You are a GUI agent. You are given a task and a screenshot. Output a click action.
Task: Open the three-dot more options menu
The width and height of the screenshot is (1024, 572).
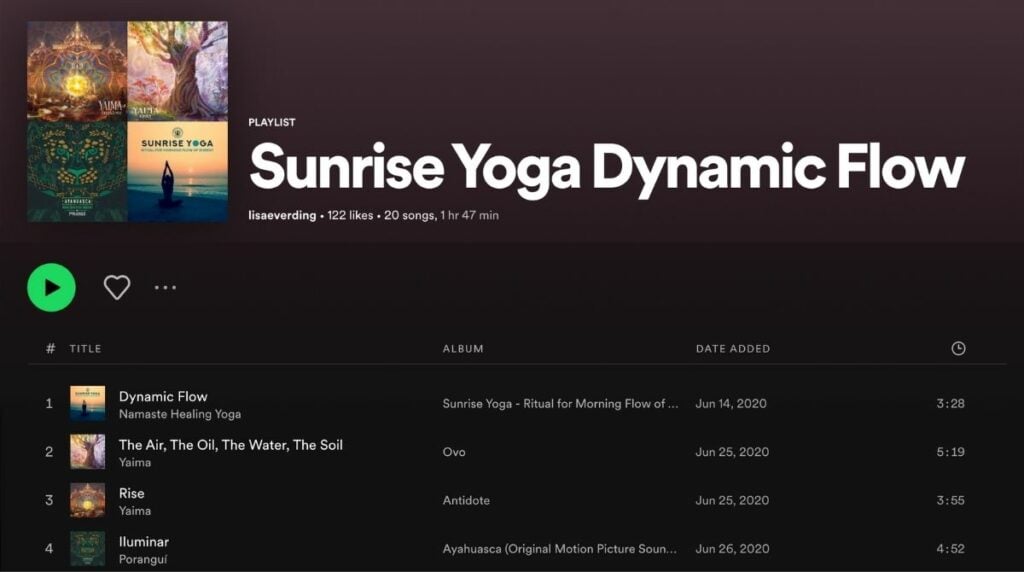click(165, 287)
